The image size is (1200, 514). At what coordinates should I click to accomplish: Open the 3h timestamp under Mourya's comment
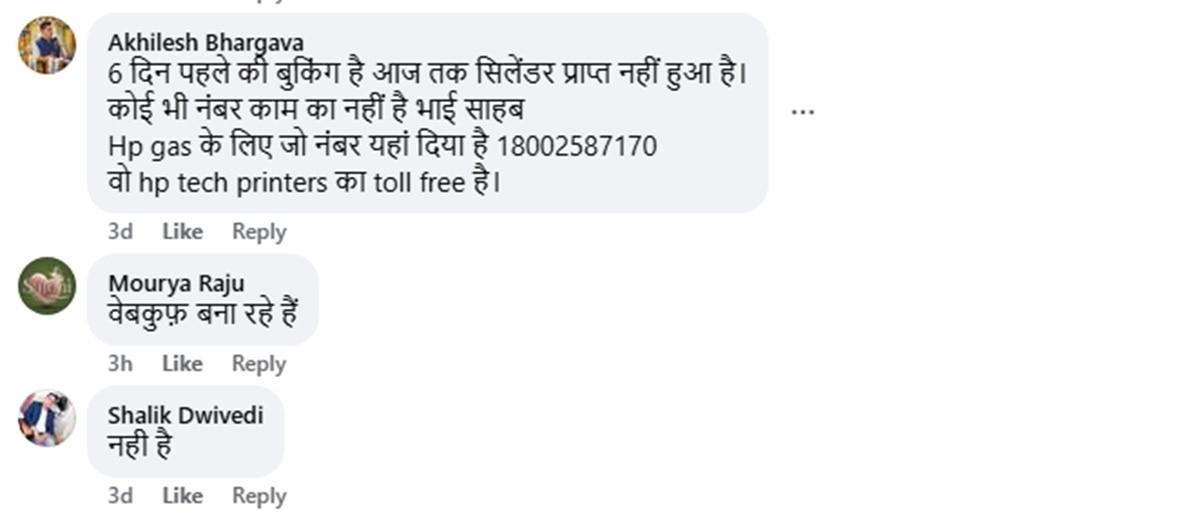point(120,363)
